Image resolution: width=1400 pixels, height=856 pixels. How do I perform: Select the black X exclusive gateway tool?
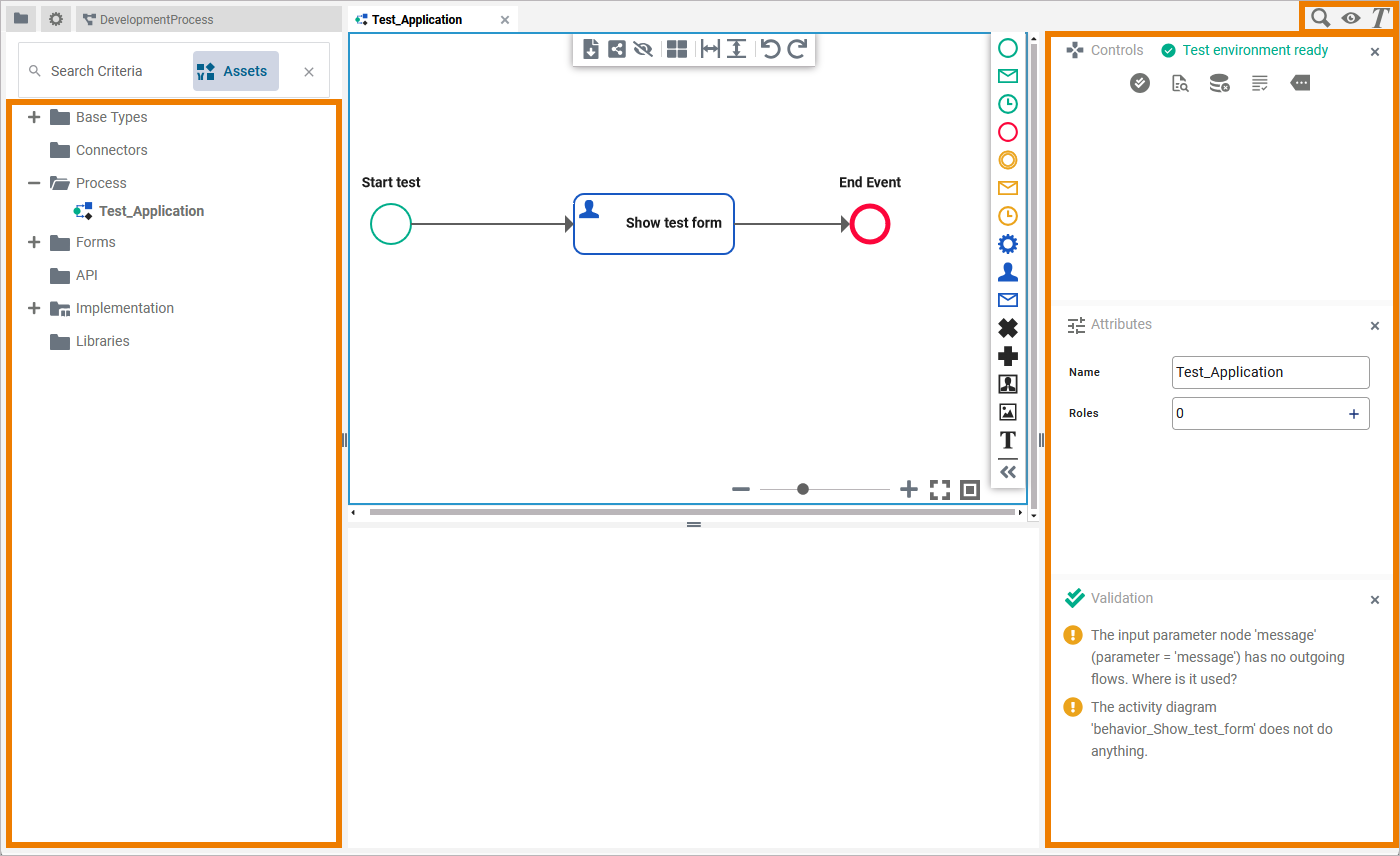point(1008,328)
